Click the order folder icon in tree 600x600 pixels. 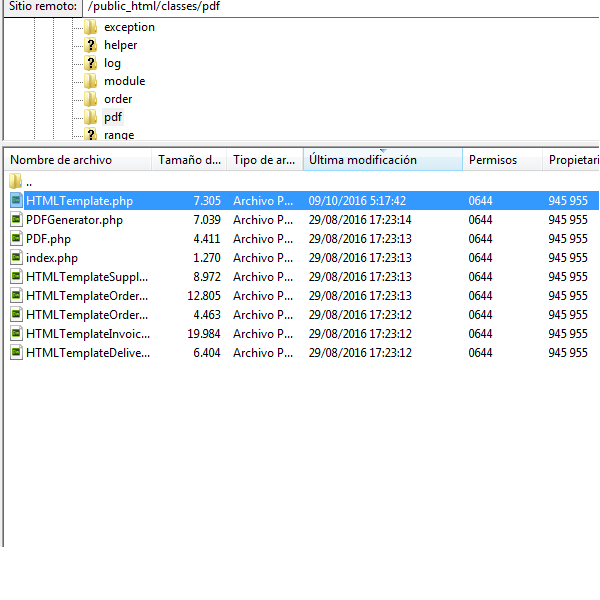point(91,99)
